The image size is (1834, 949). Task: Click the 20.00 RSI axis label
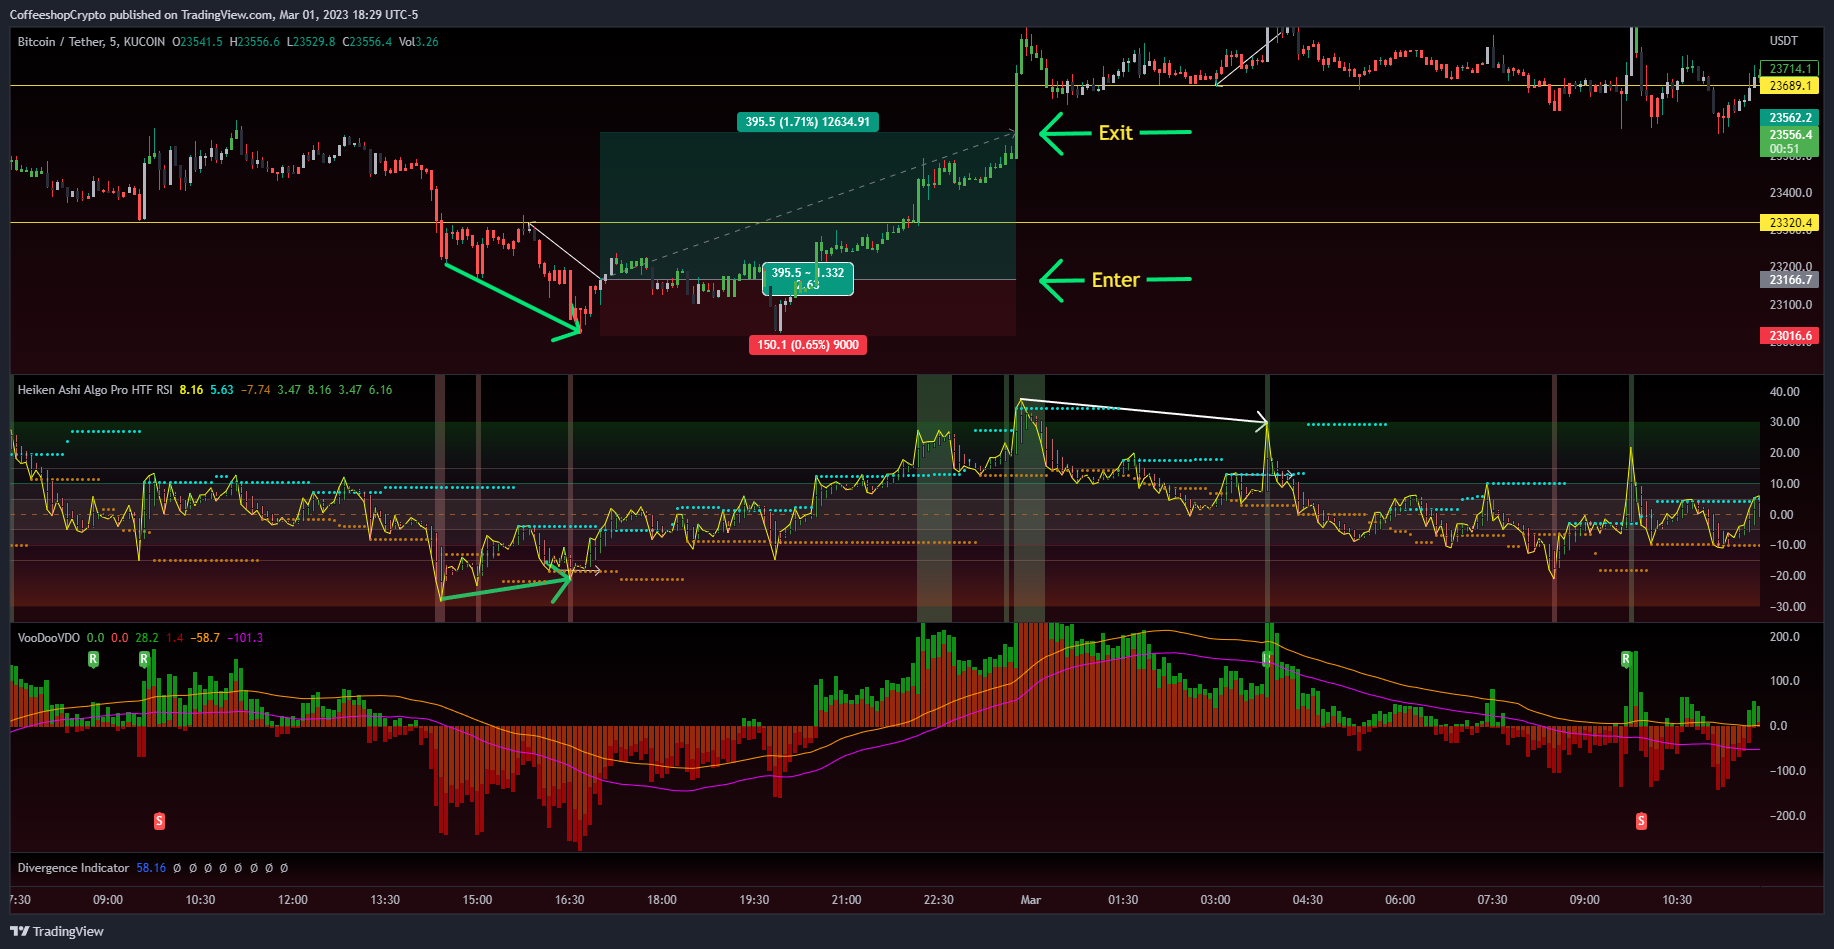coord(1785,453)
